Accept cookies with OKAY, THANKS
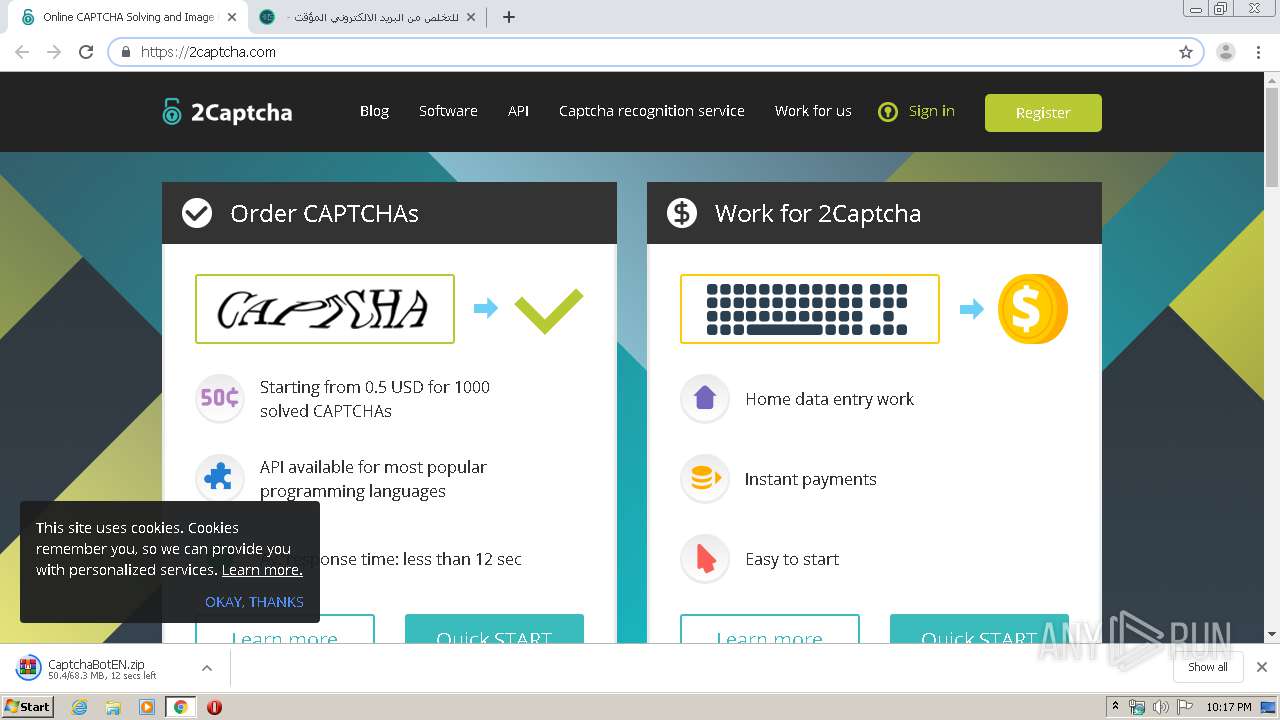The height and width of the screenshot is (720, 1280). (254, 602)
